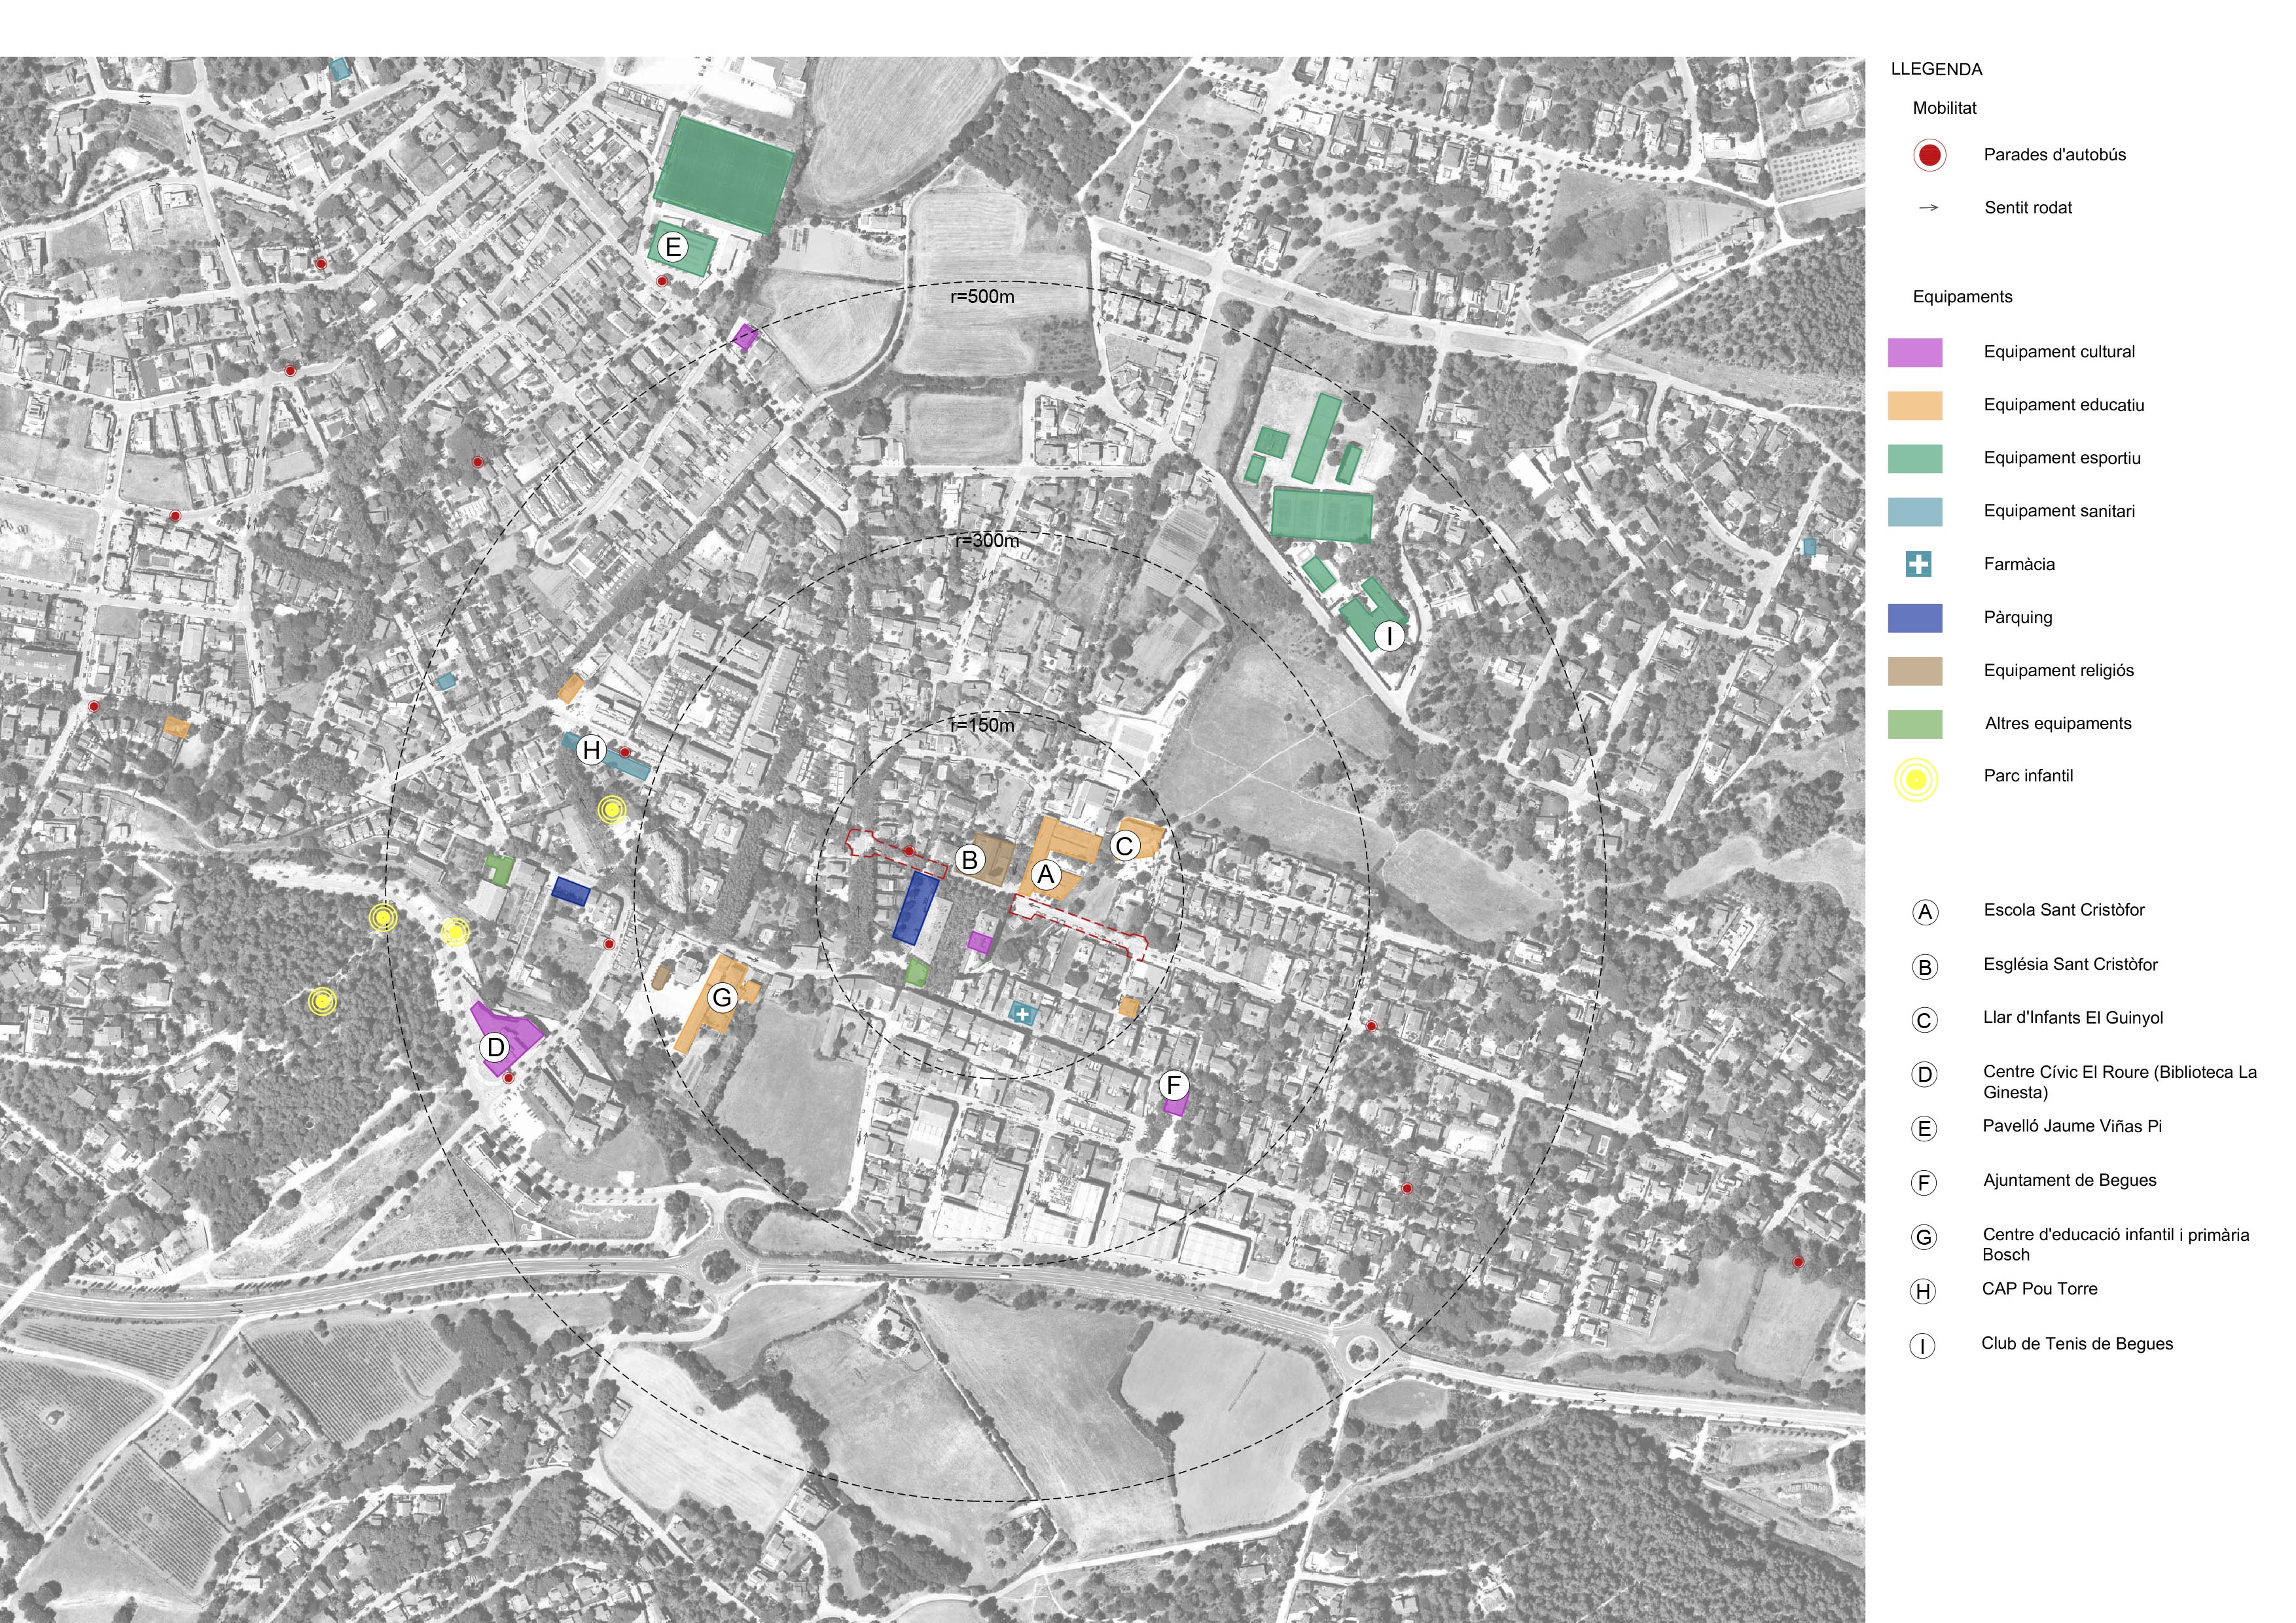Click the pharmacy cross icon on the map
The image size is (2296, 1623).
(1022, 1014)
